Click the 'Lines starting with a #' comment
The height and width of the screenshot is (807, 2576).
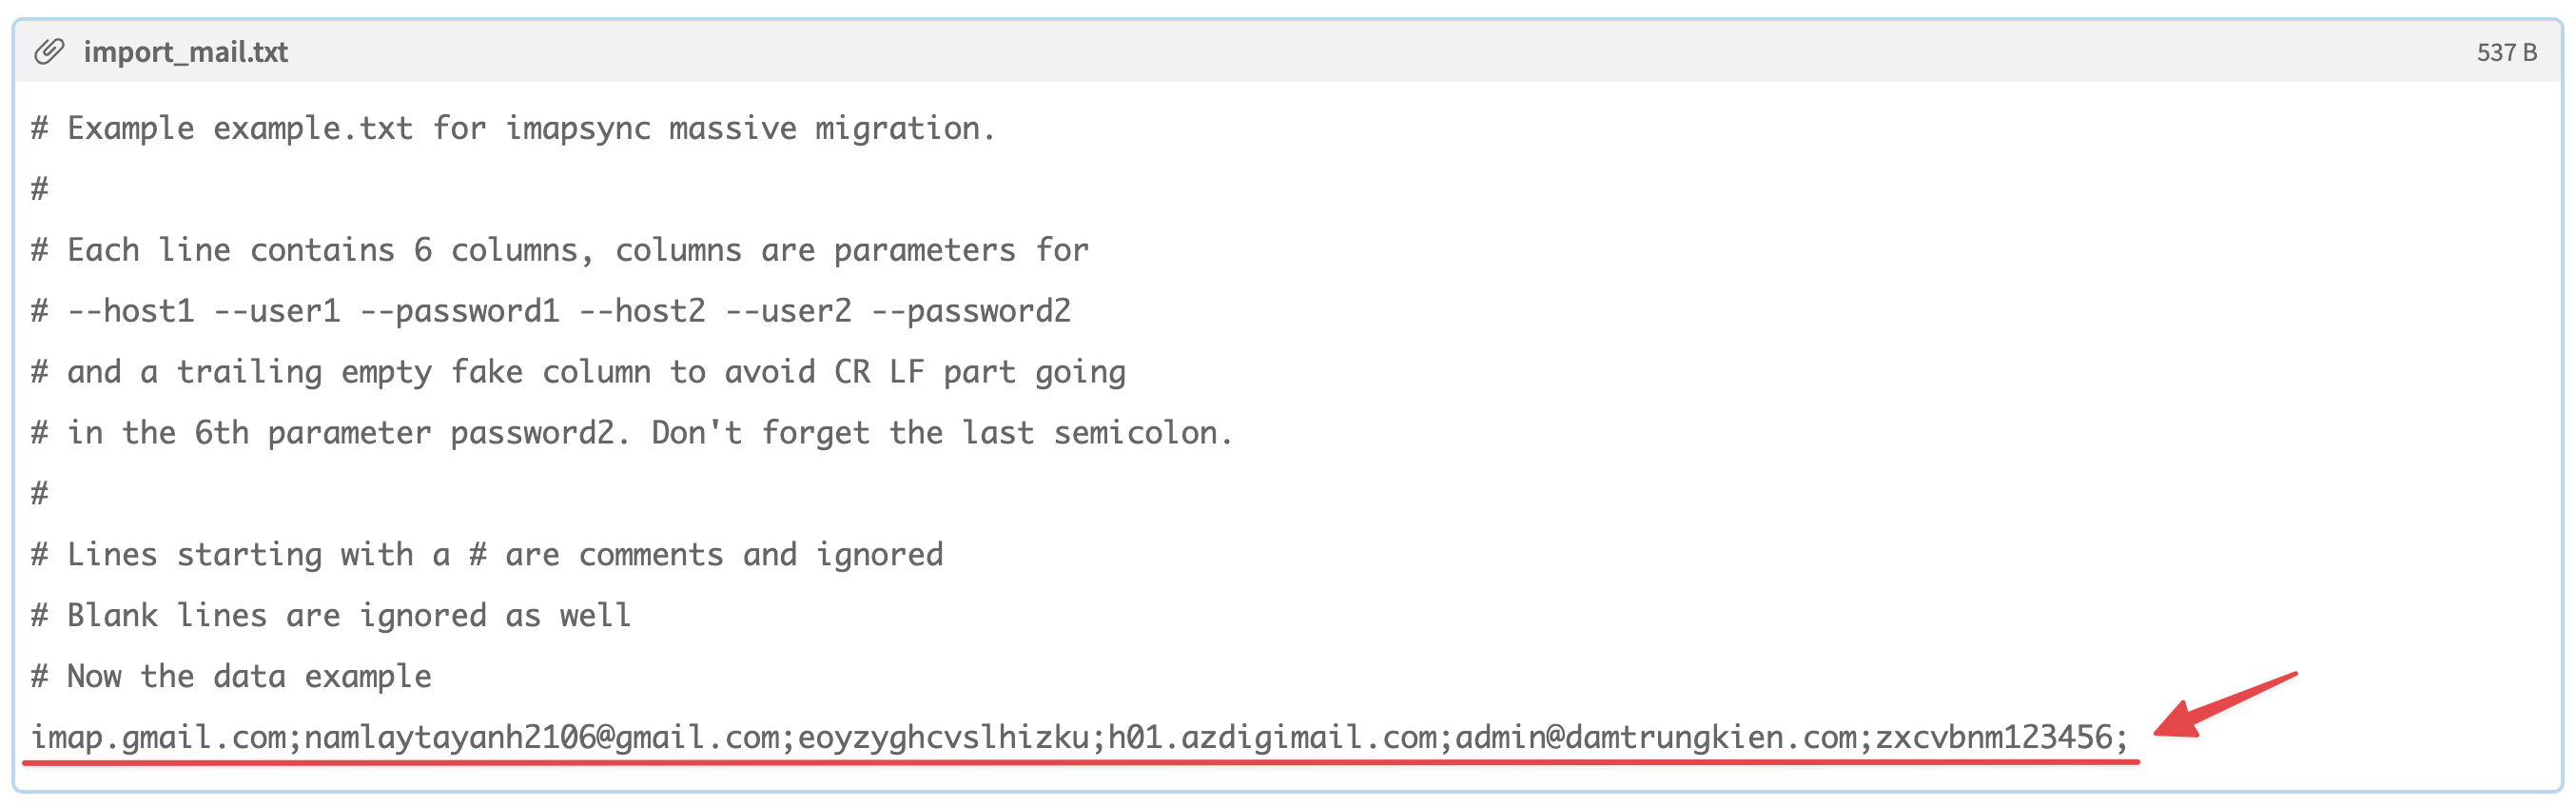487,555
